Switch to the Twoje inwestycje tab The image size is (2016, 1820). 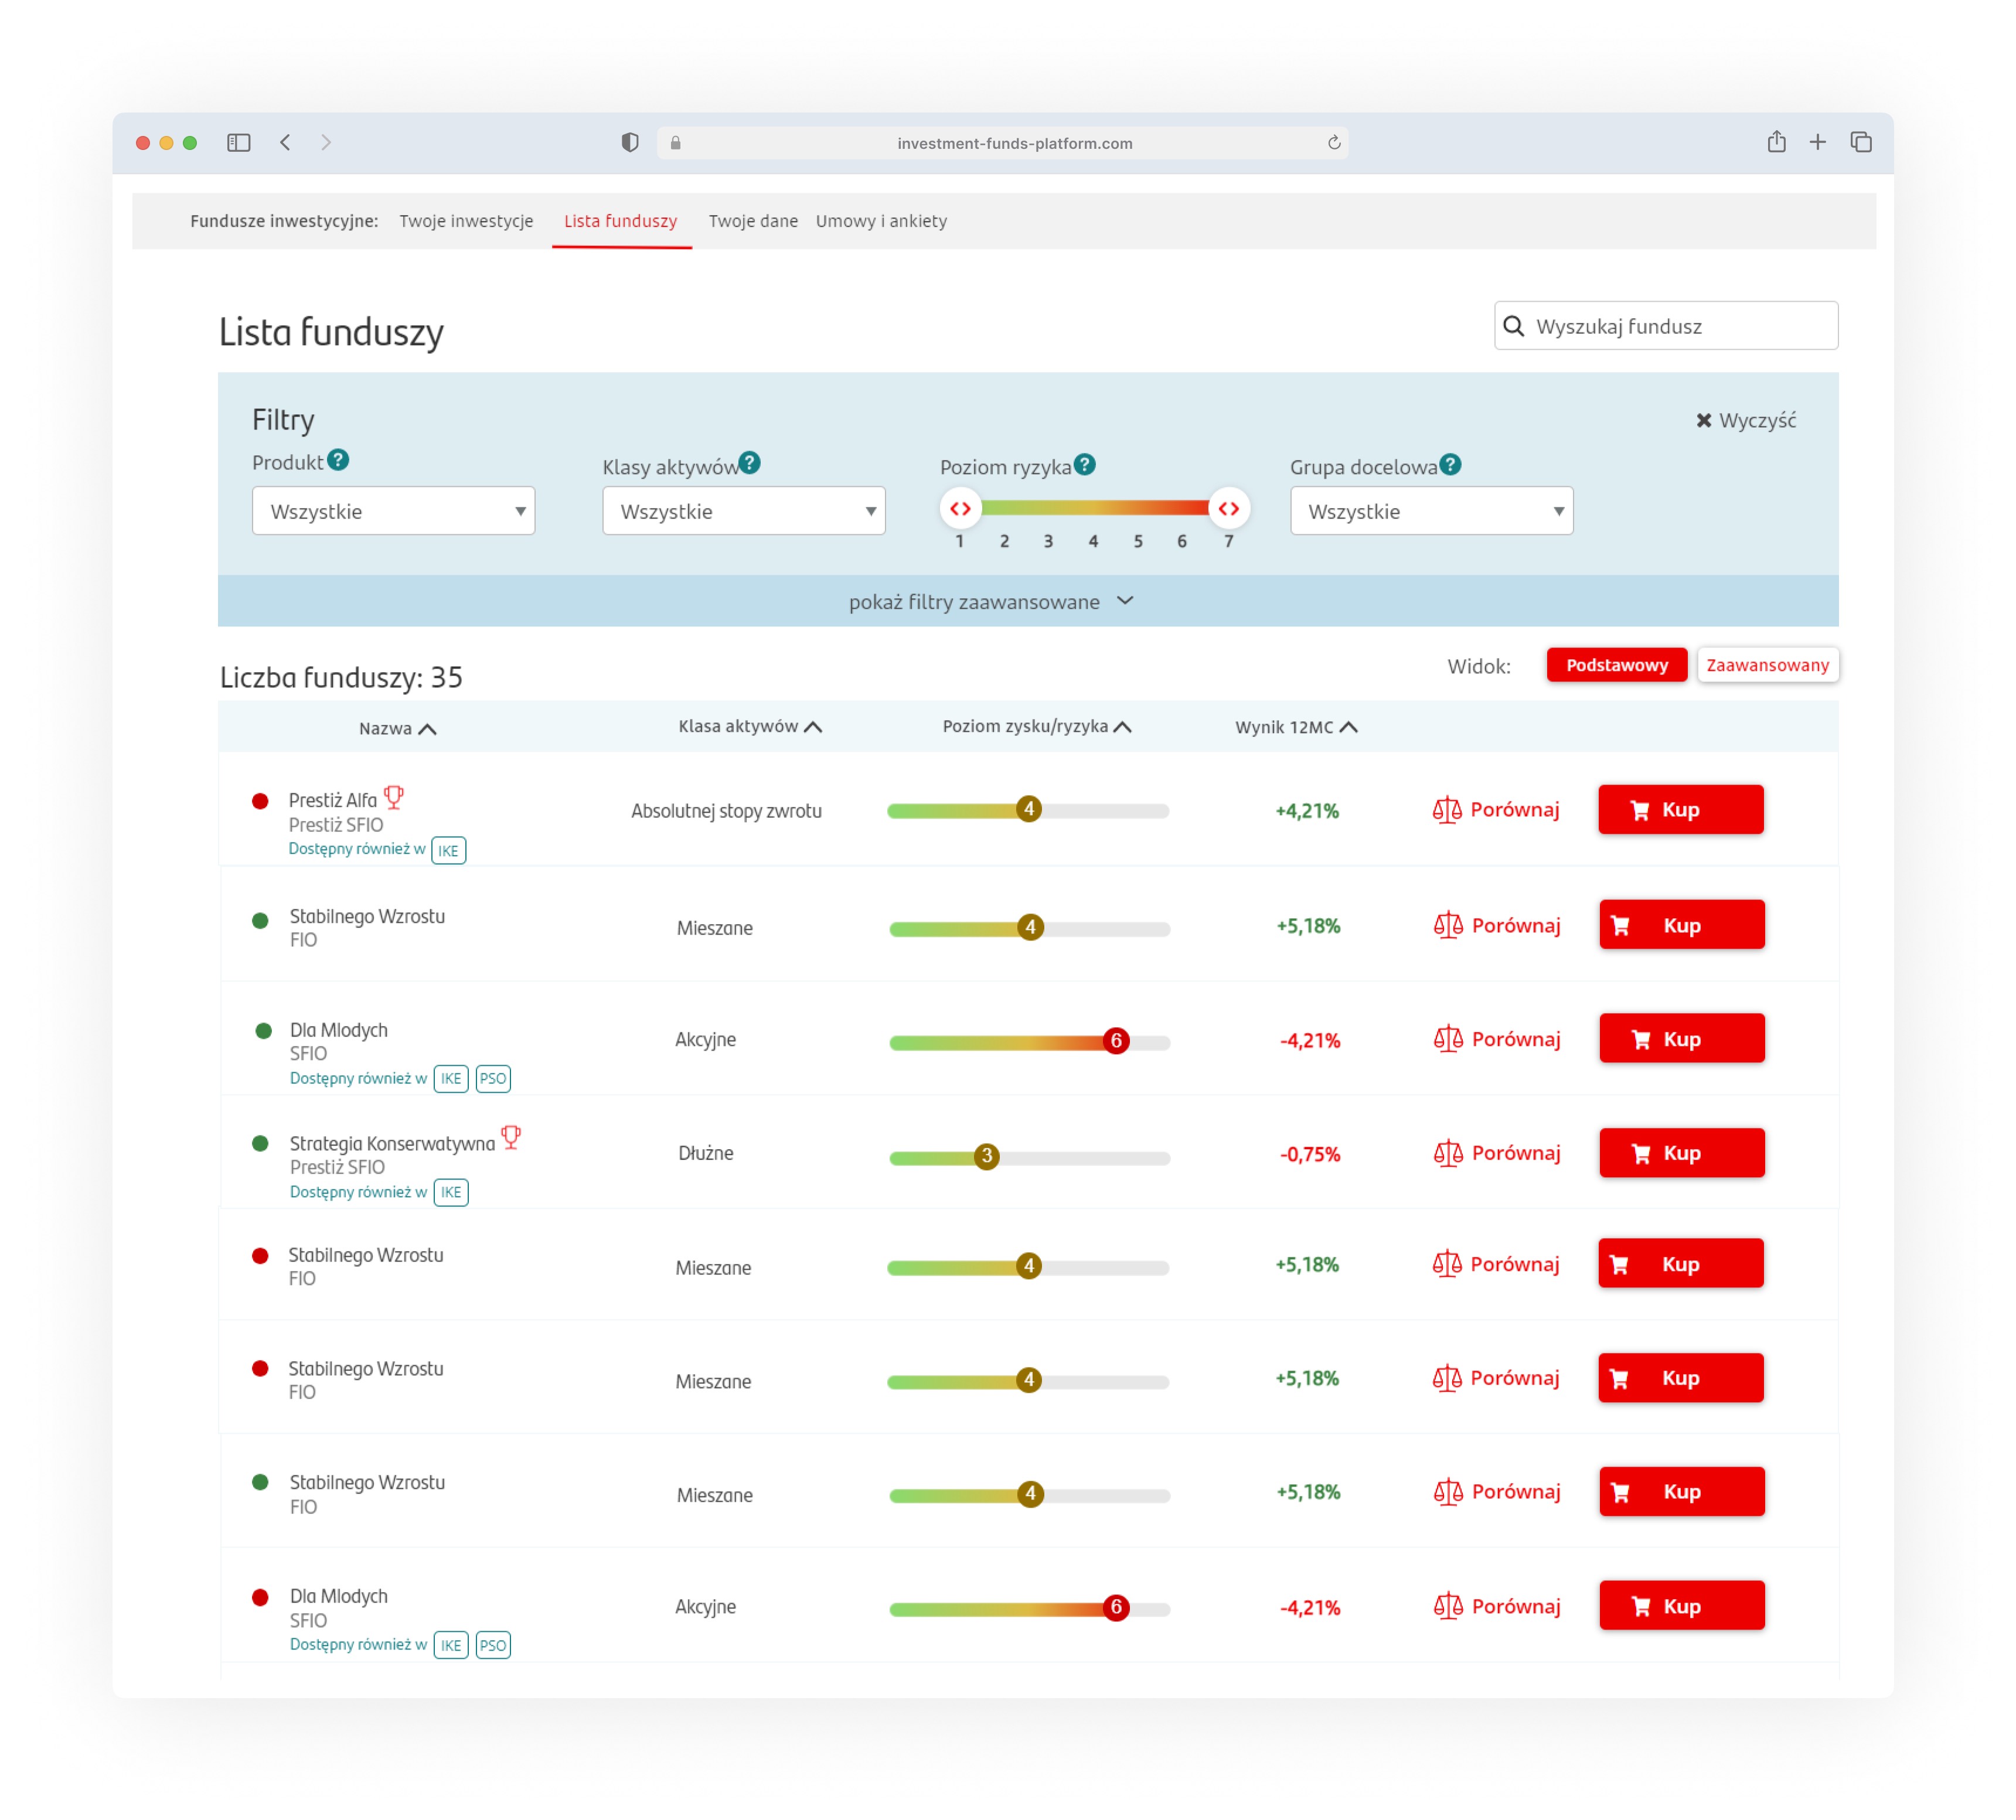(466, 221)
